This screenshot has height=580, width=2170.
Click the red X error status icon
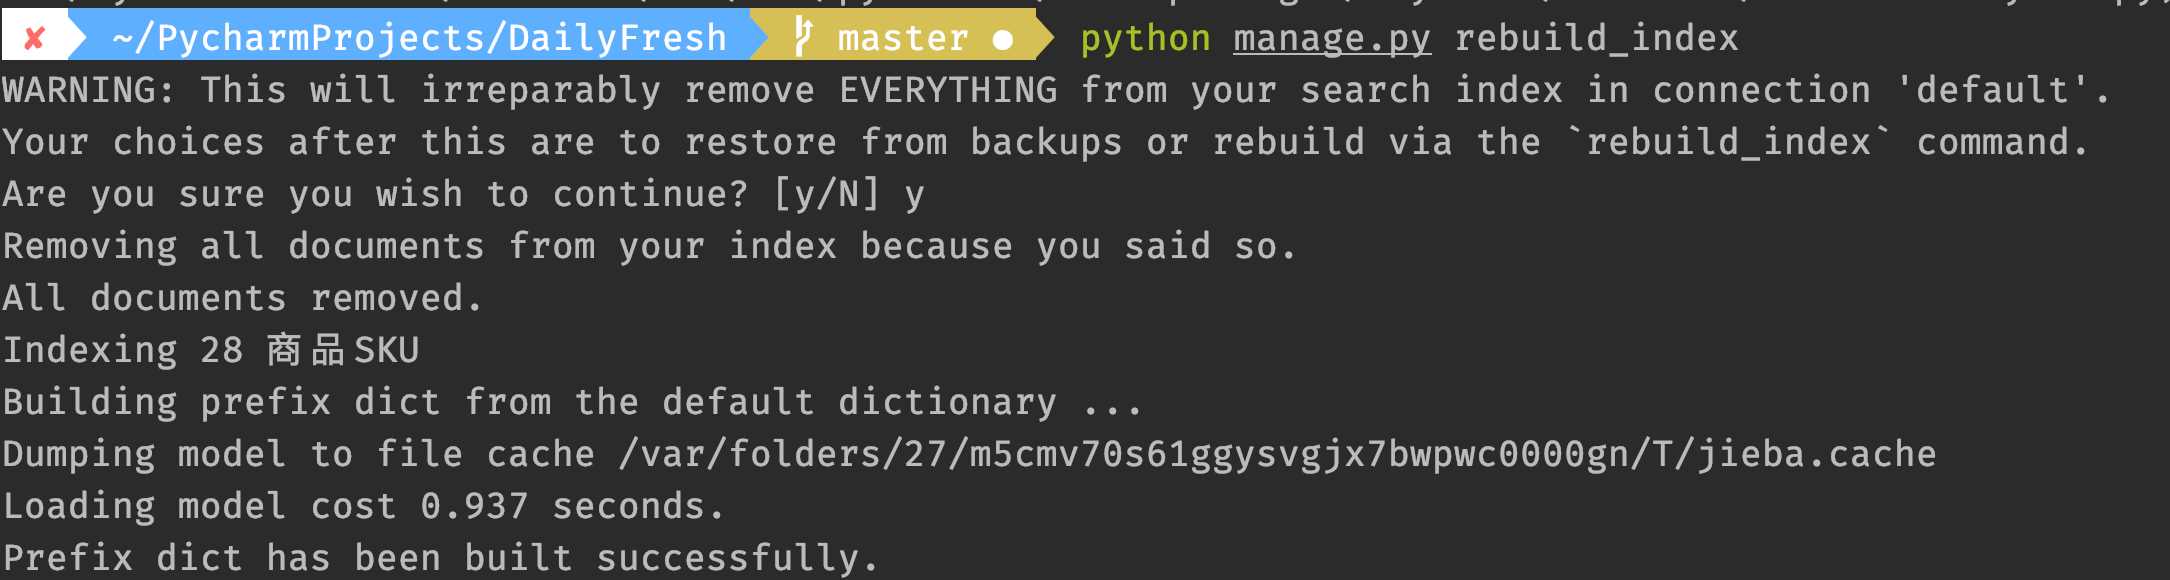click(34, 39)
